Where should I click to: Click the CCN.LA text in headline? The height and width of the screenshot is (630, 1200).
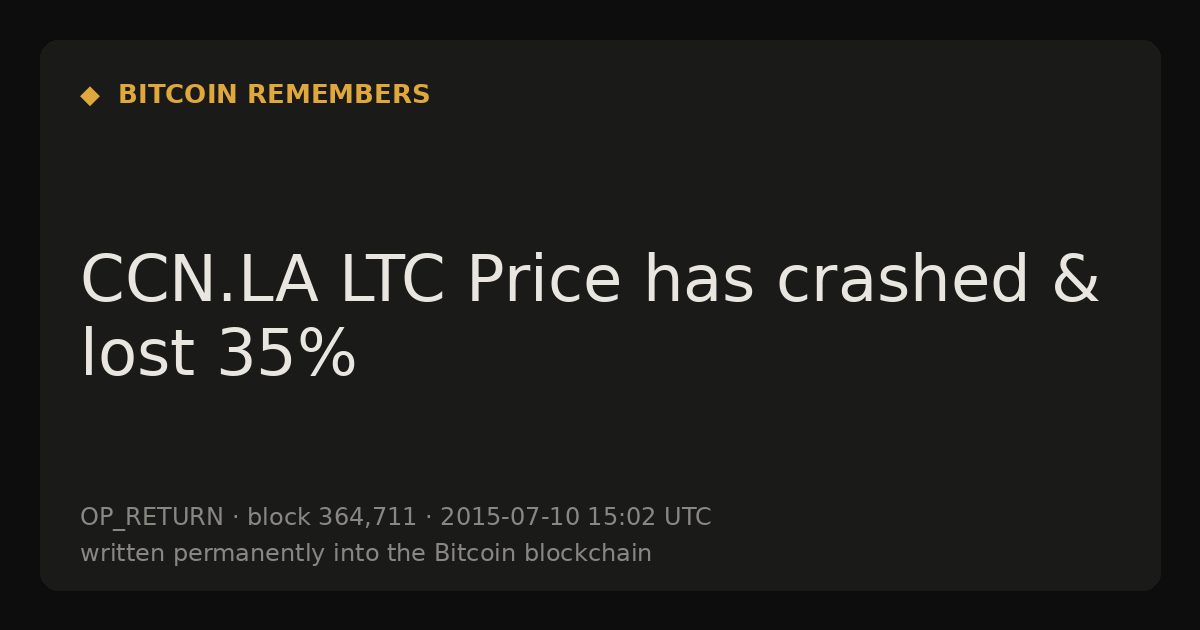coord(199,281)
